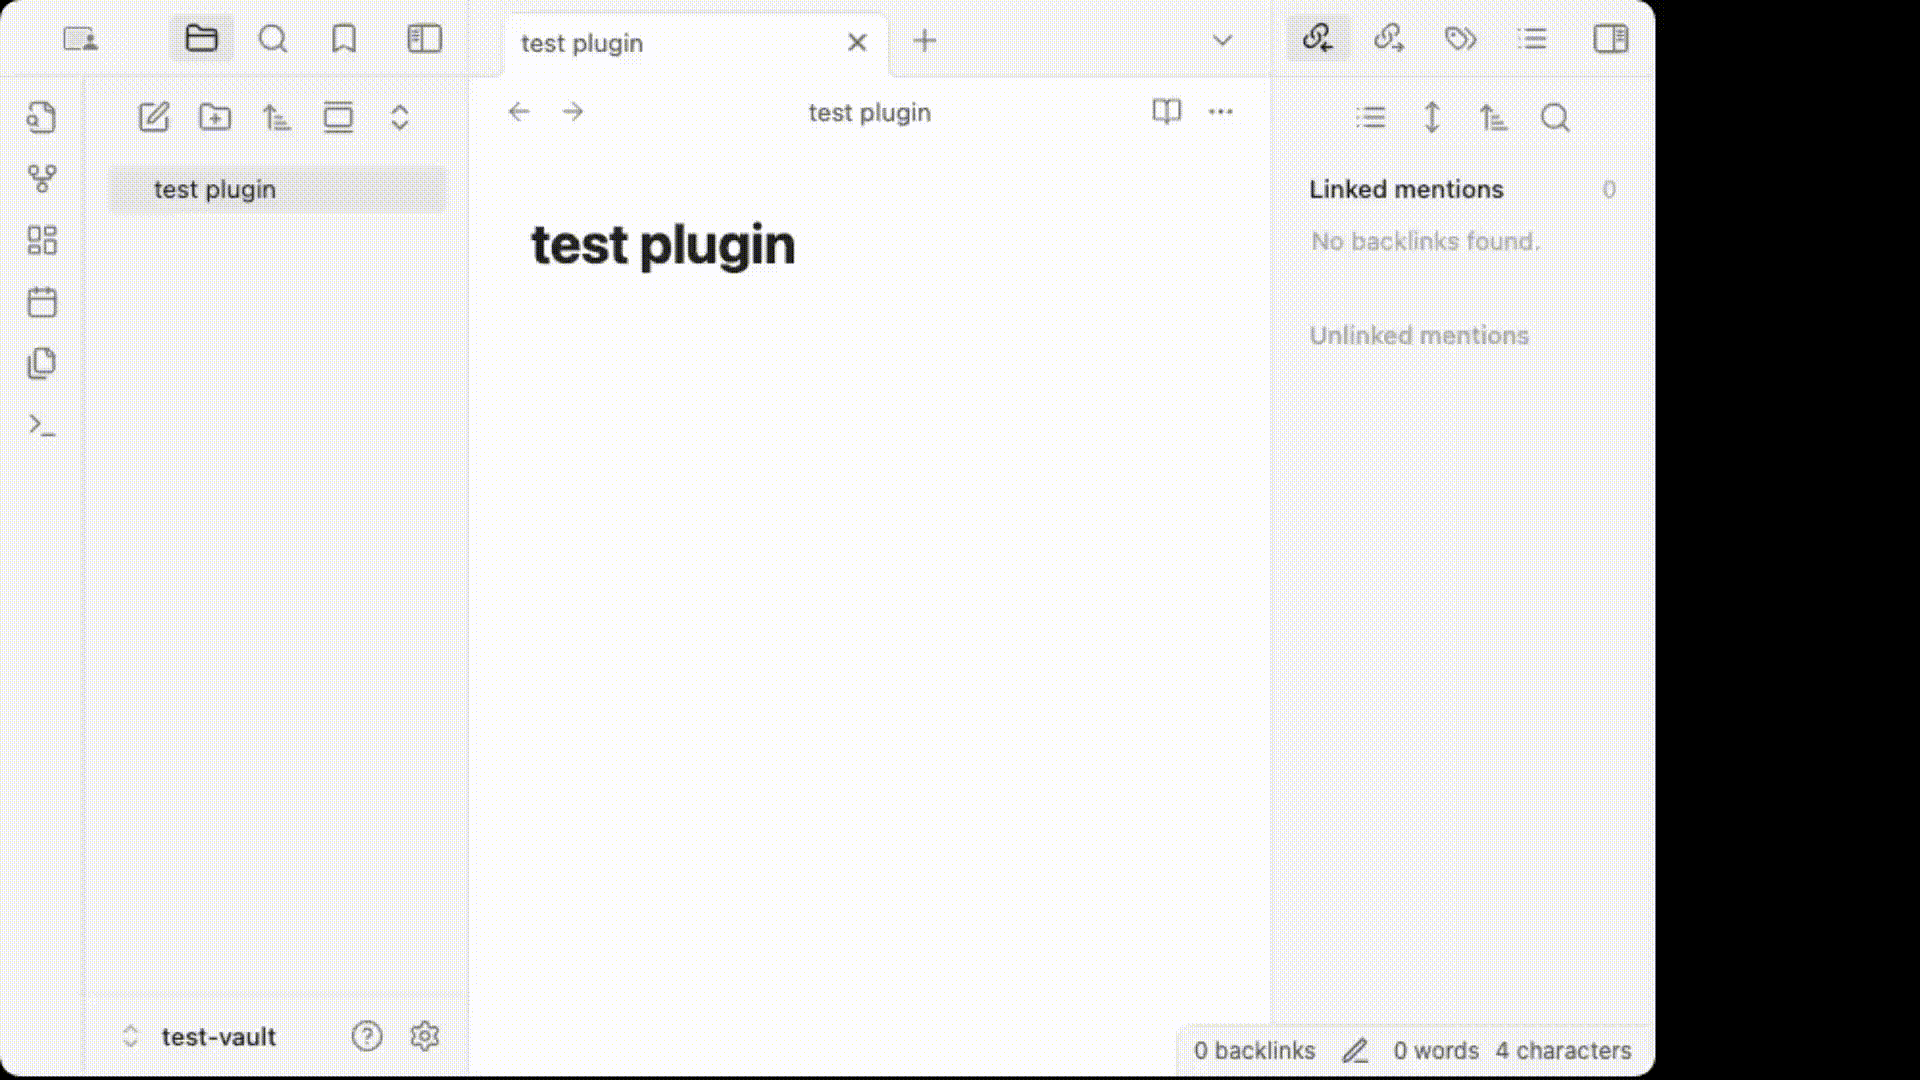Click the test plugin tab label

coord(582,42)
